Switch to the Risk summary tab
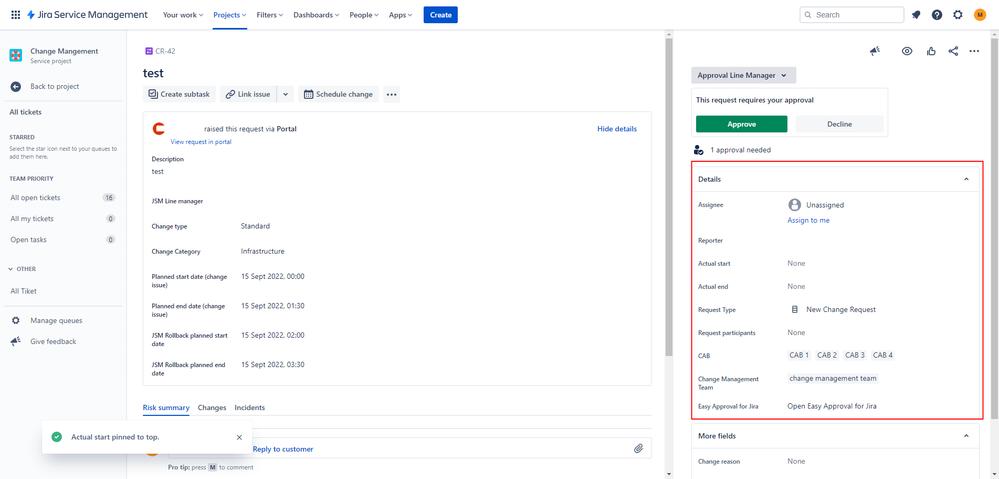This screenshot has height=479, width=999. [166, 408]
